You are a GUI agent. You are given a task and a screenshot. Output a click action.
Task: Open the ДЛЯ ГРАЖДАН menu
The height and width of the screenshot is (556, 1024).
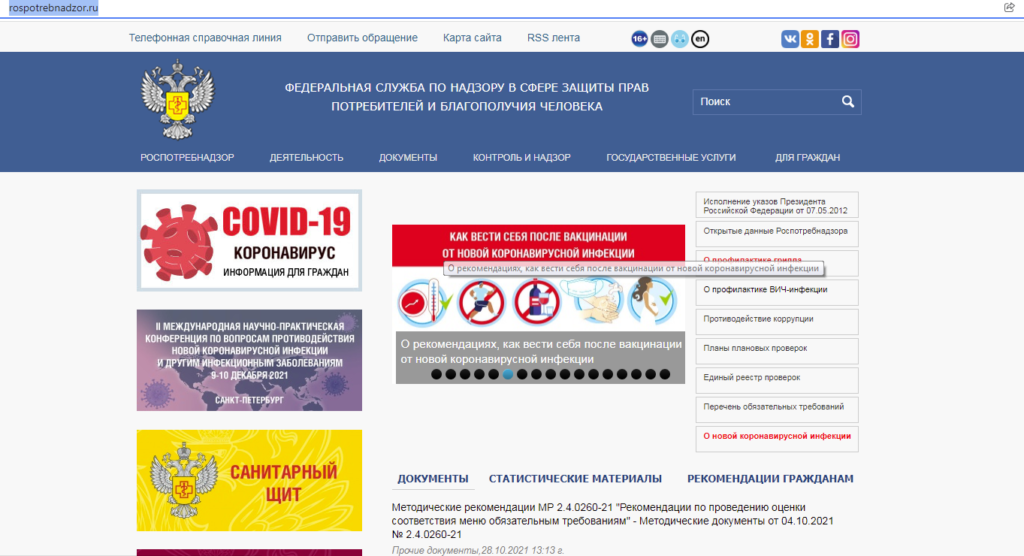point(808,157)
